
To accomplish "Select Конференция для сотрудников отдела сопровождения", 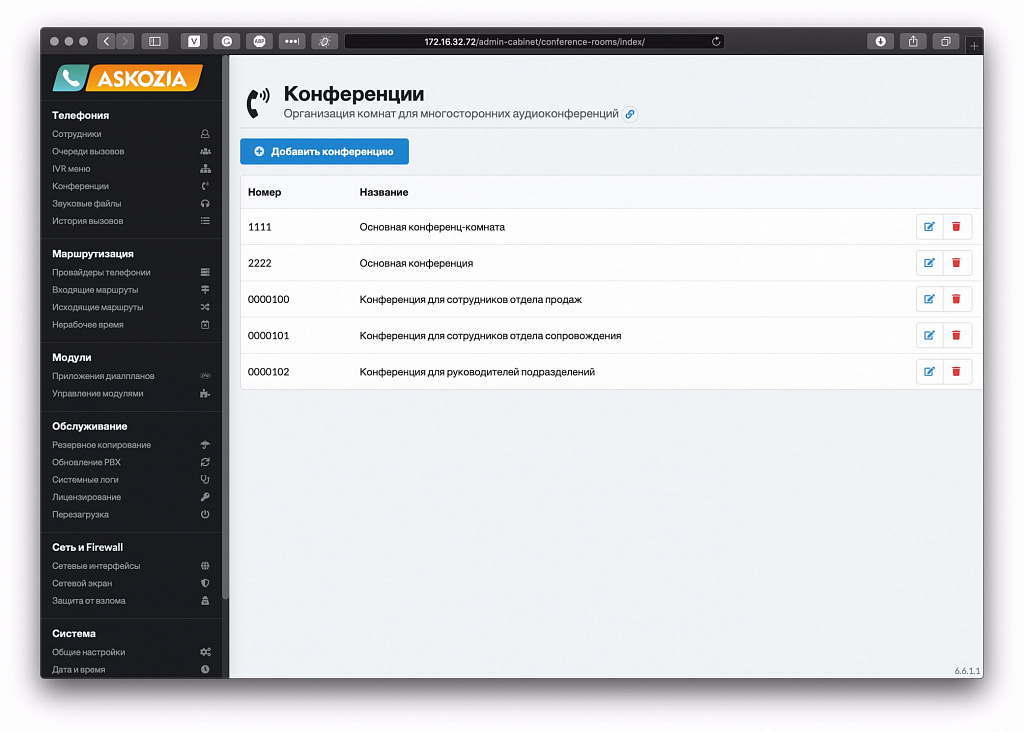I will click(x=490, y=336).
